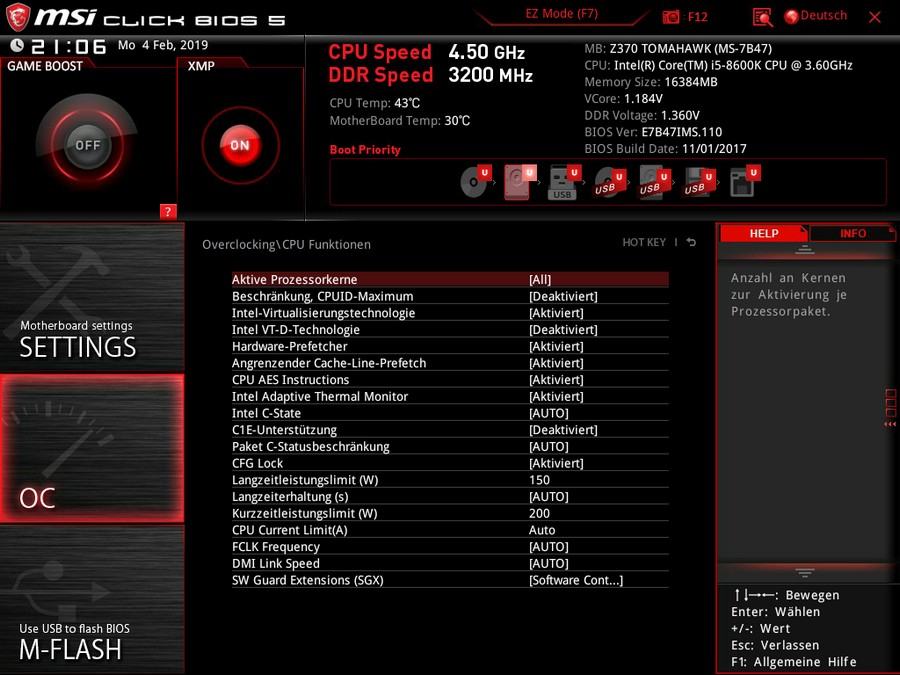Change Hardware-Prefetcher setting
Image resolution: width=900 pixels, height=675 pixels.
coord(450,346)
